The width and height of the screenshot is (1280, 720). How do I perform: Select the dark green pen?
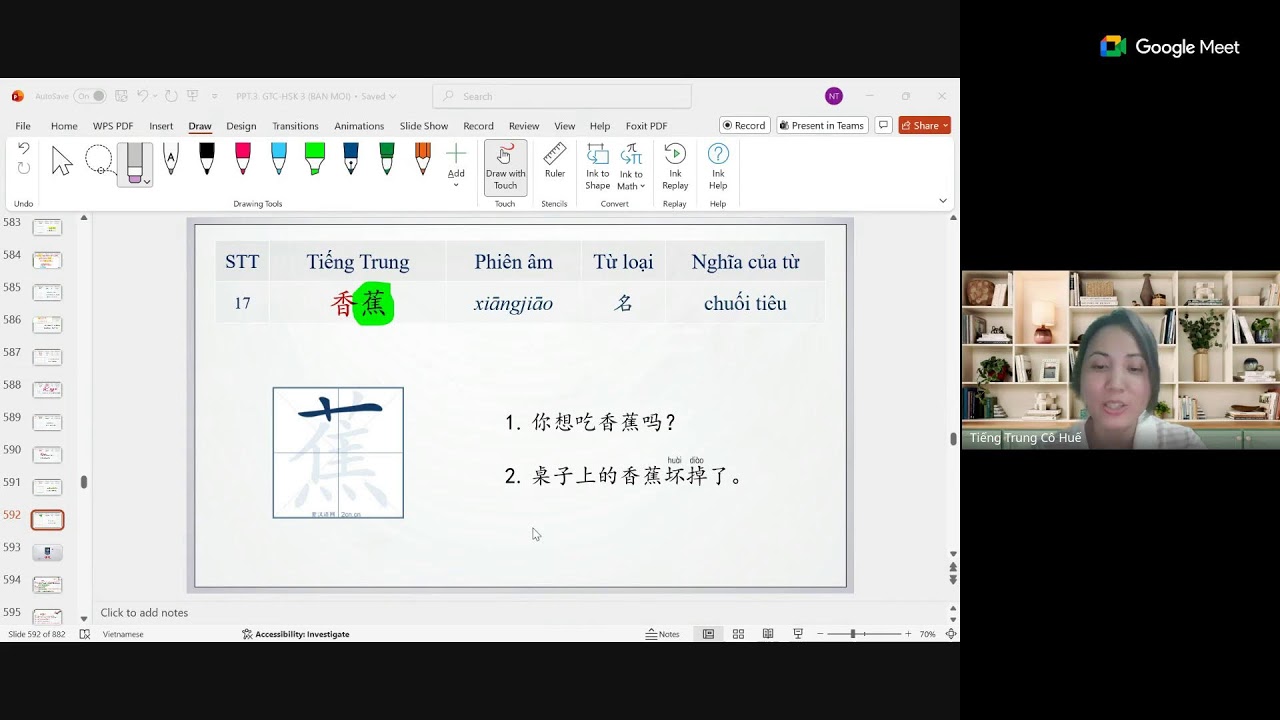click(x=387, y=160)
